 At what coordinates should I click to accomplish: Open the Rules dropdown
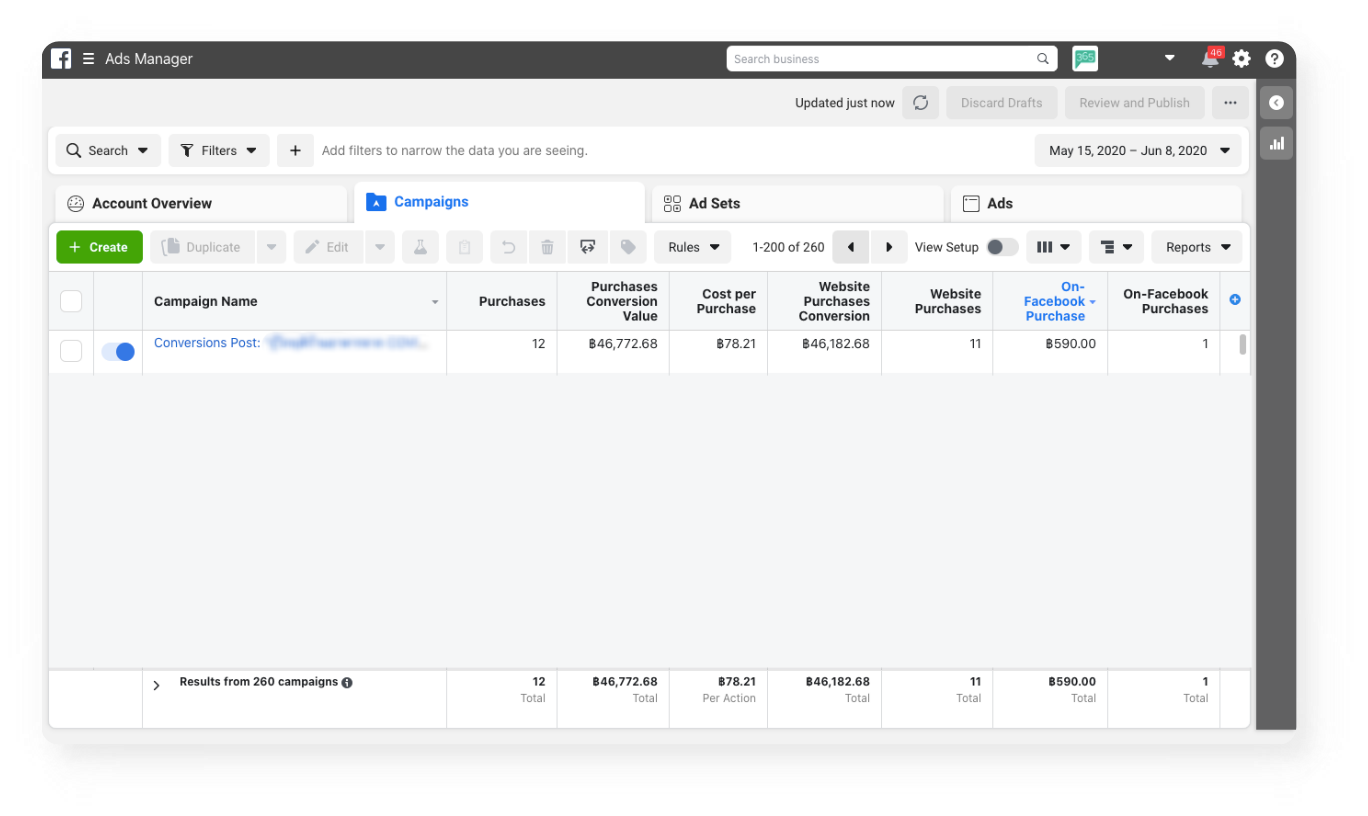pyautogui.click(x=693, y=247)
